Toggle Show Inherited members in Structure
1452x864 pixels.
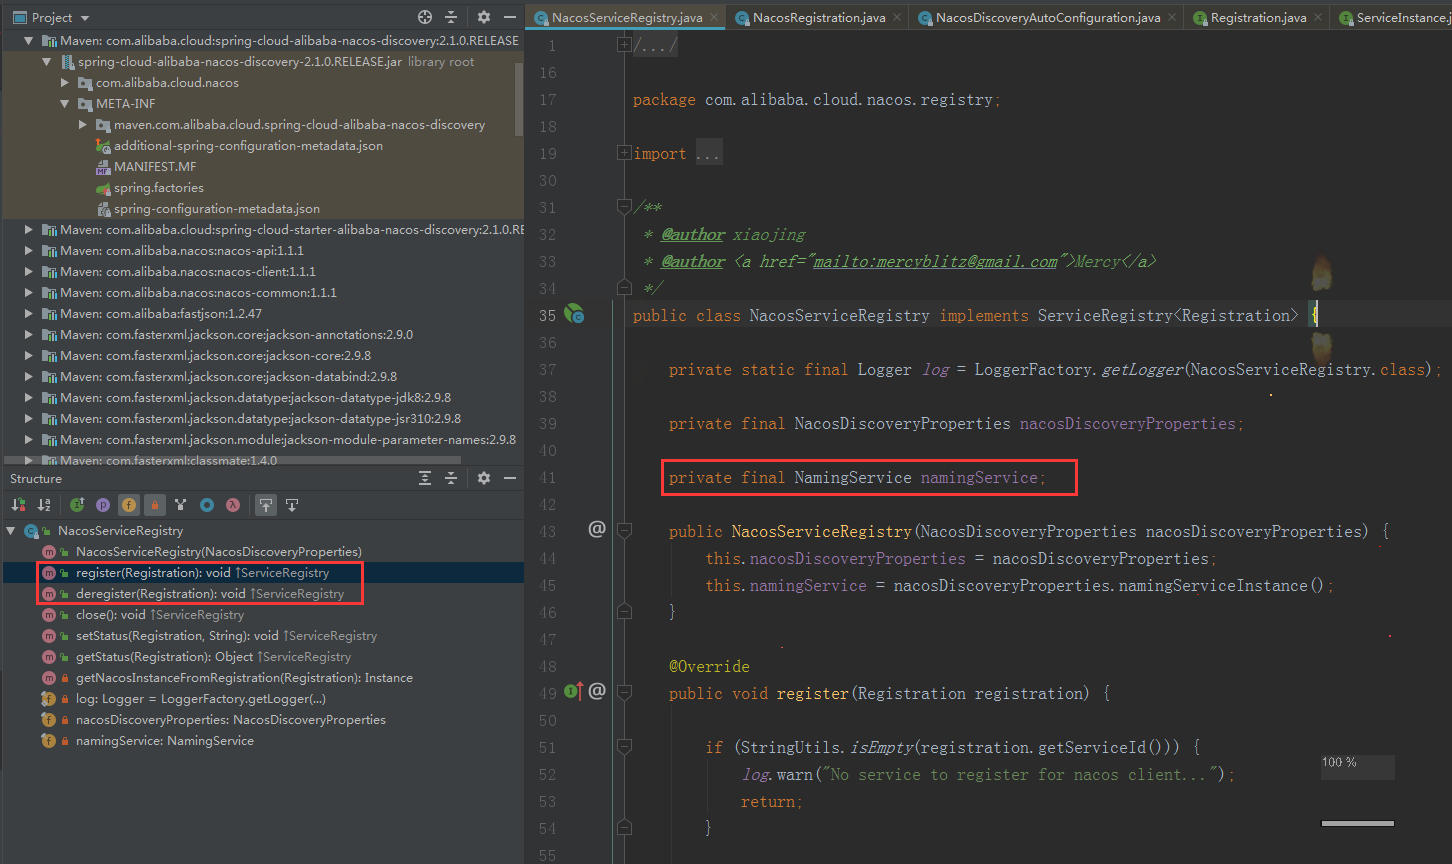coord(76,505)
